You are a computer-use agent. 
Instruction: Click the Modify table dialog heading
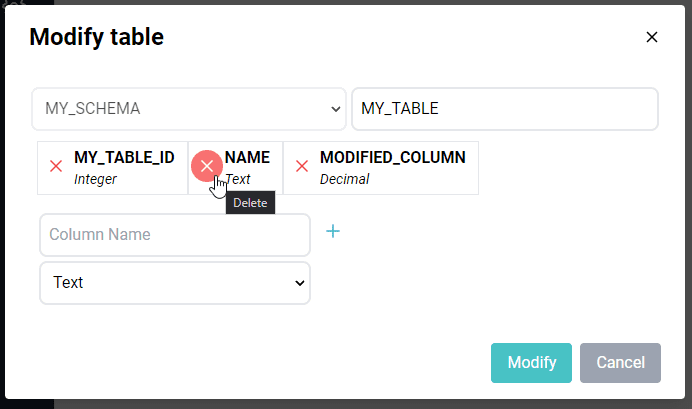pos(96,37)
